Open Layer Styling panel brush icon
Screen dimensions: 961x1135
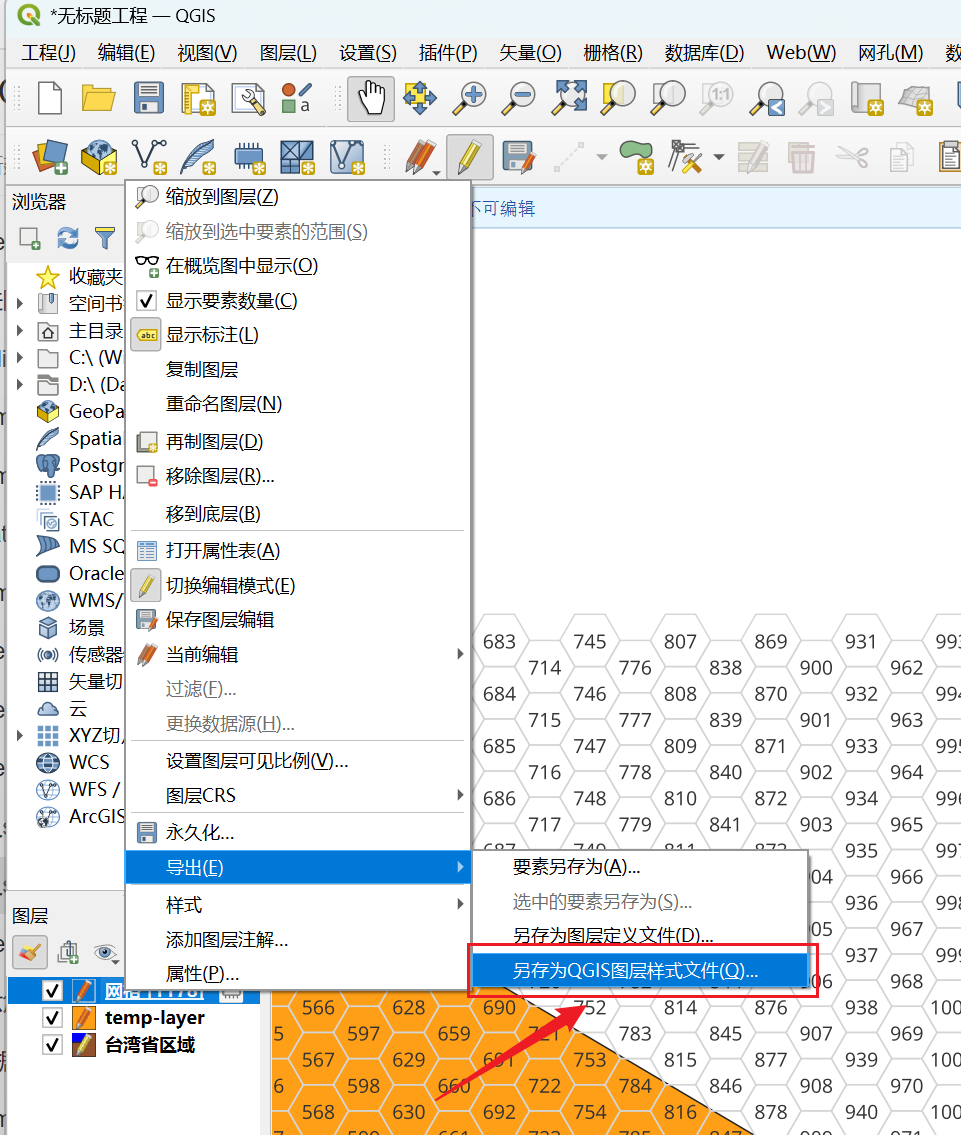point(30,952)
